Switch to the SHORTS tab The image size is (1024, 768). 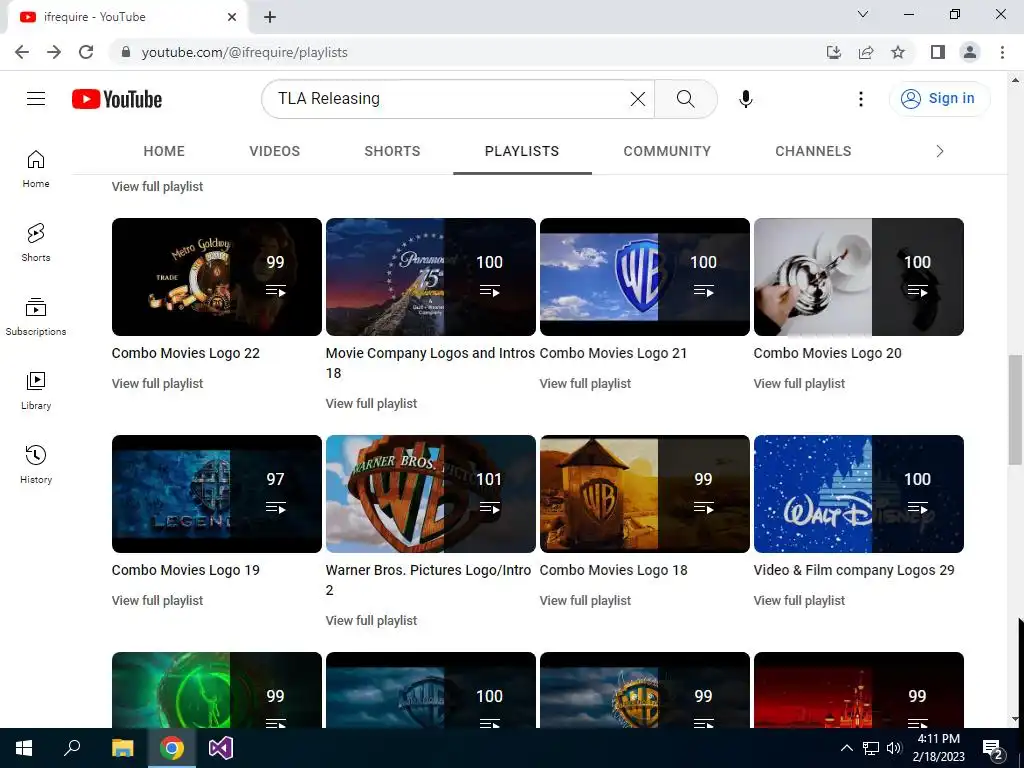tap(392, 151)
